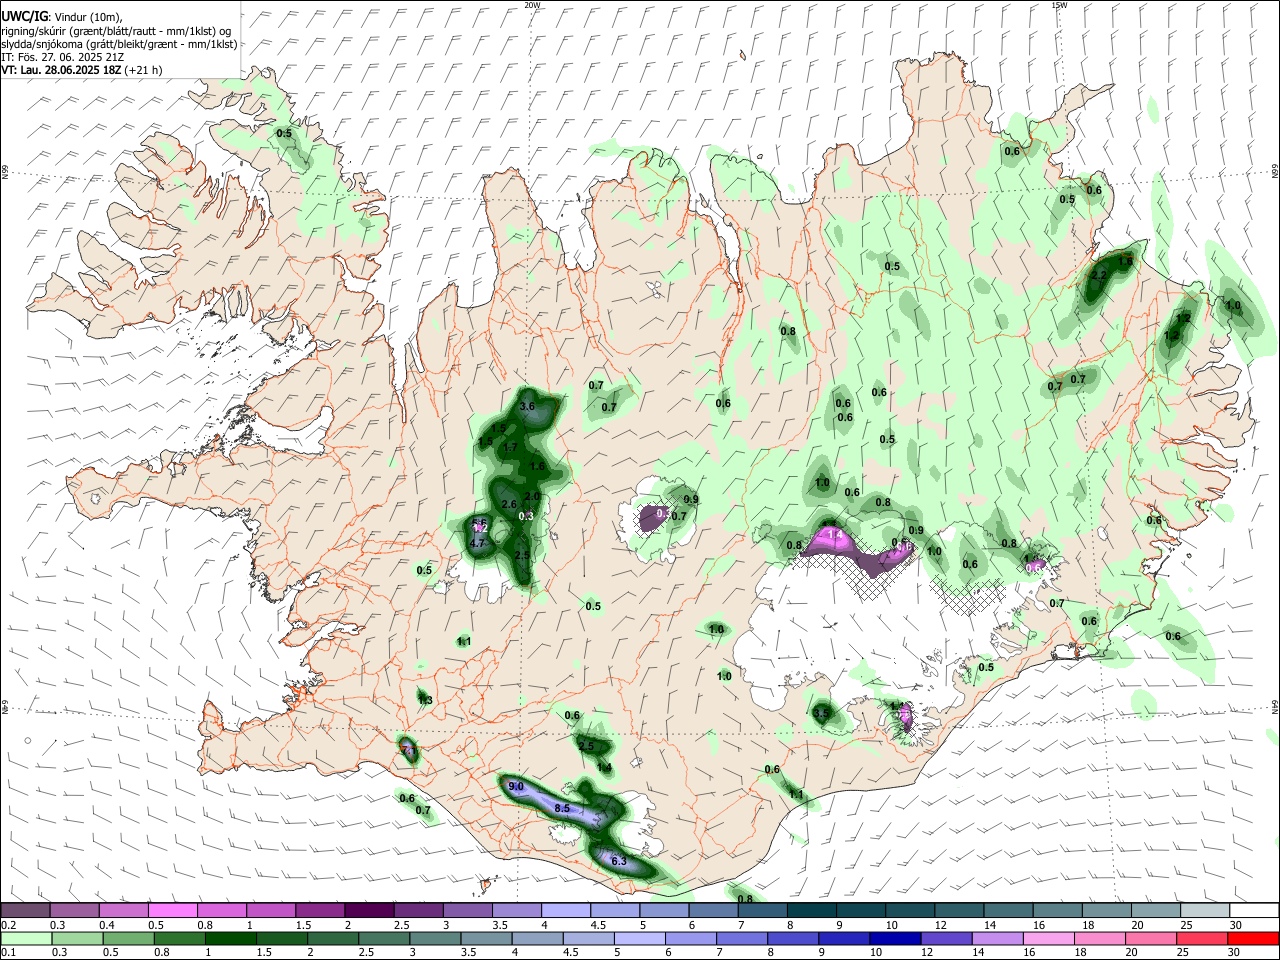The image size is (1280, 960).
Task: Select the bright pink 0.5 snow scale swatch
Action: (x=172, y=911)
